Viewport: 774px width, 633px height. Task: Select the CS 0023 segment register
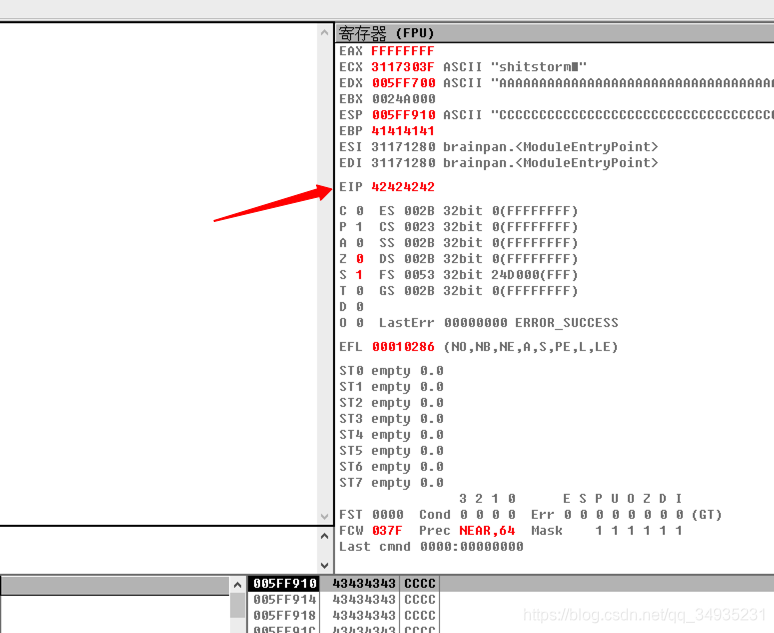click(478, 227)
